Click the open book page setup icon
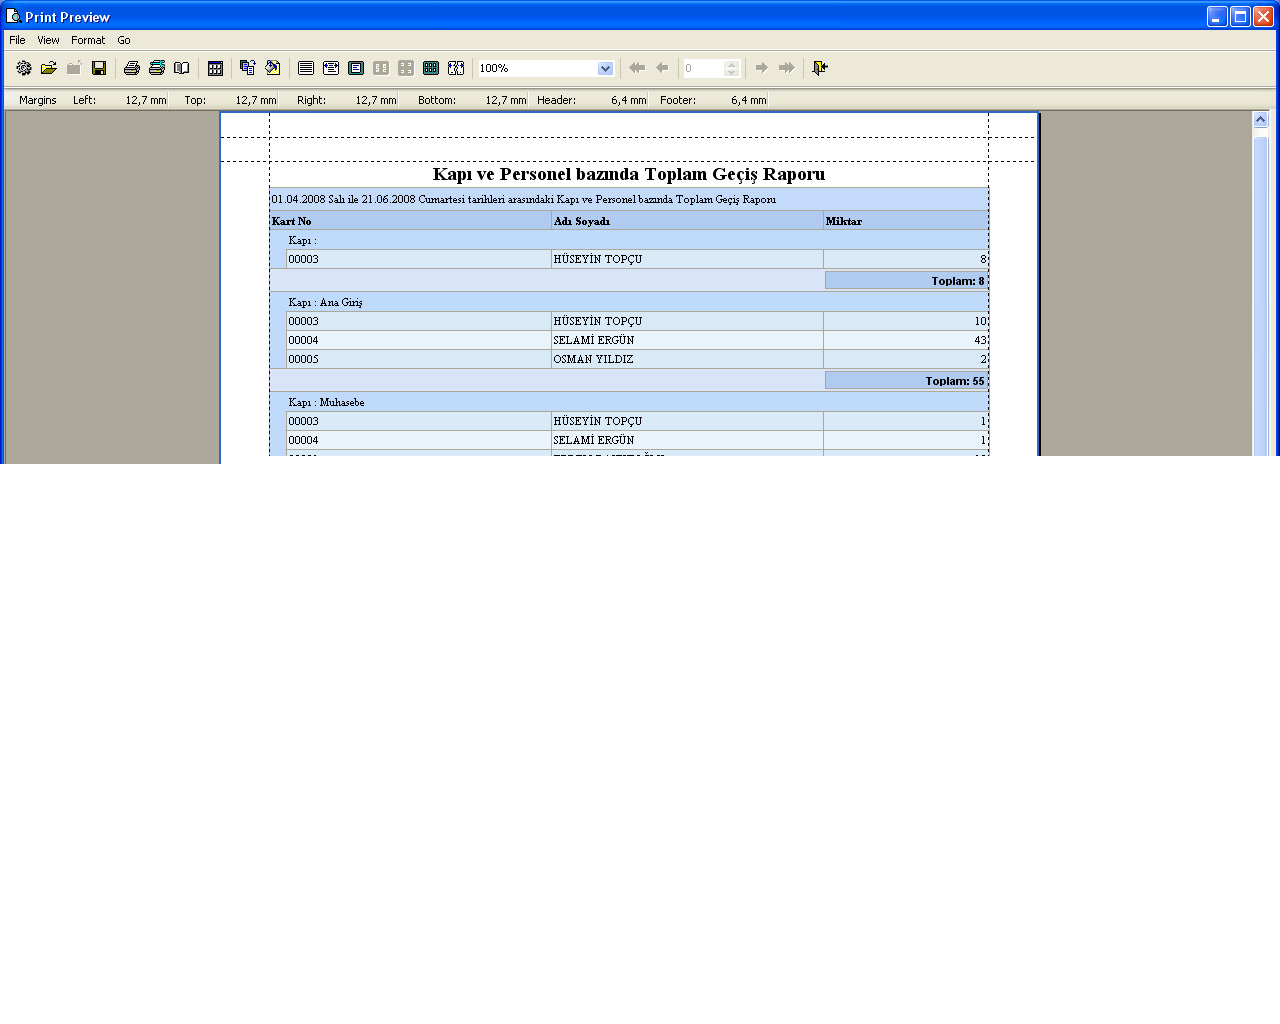The image size is (1280, 1024). coord(181,68)
